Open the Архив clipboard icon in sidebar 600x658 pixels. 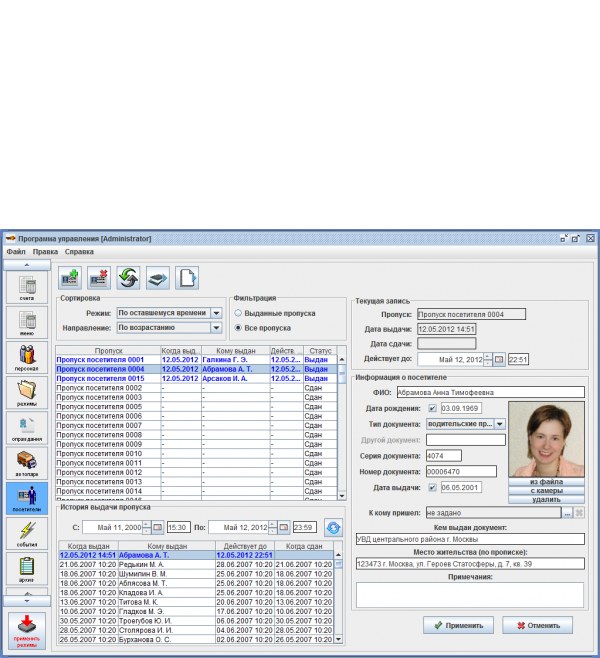point(26,570)
